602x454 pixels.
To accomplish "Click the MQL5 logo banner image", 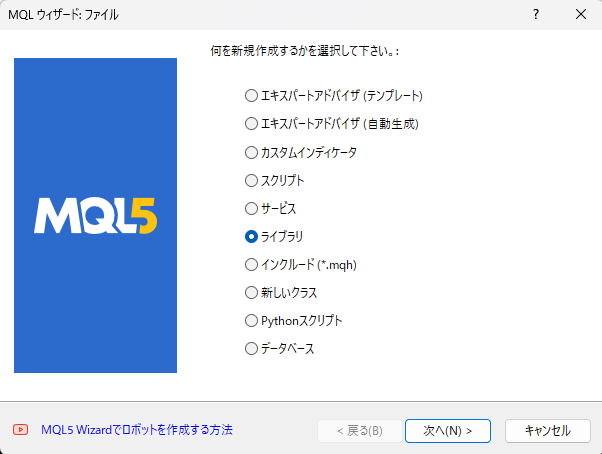I will tap(96, 215).
